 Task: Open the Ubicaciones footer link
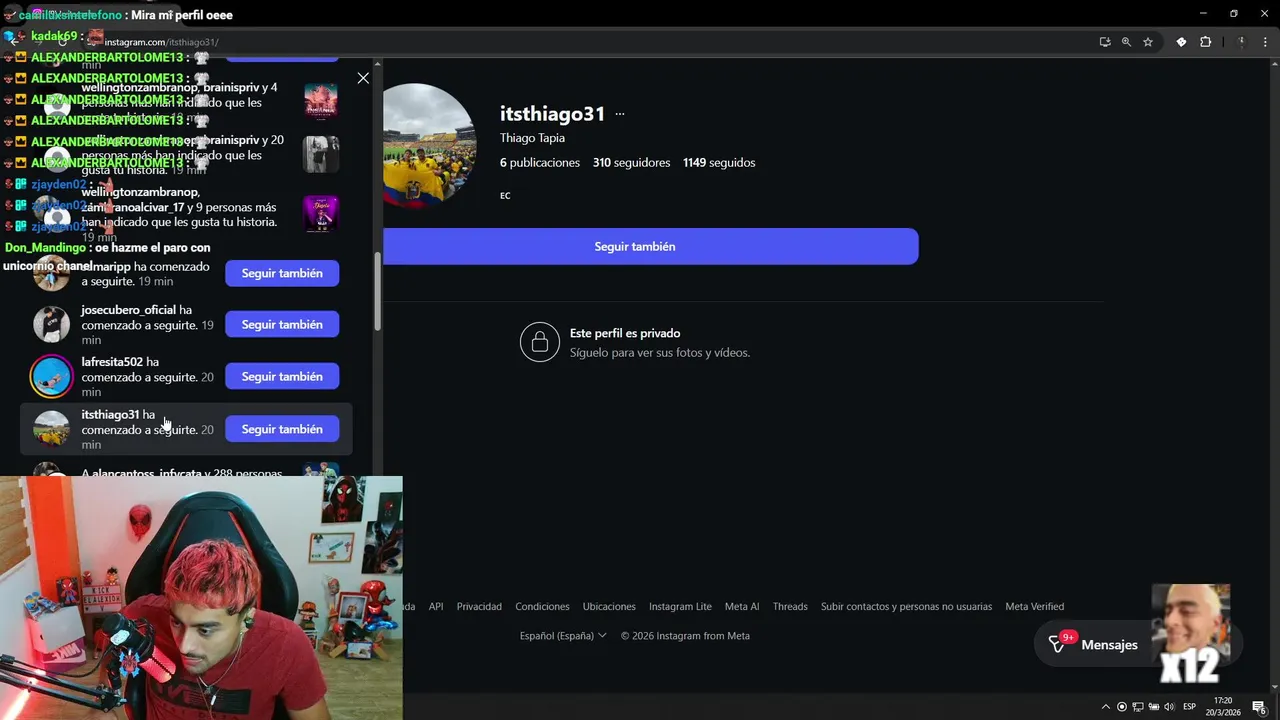[609, 607]
